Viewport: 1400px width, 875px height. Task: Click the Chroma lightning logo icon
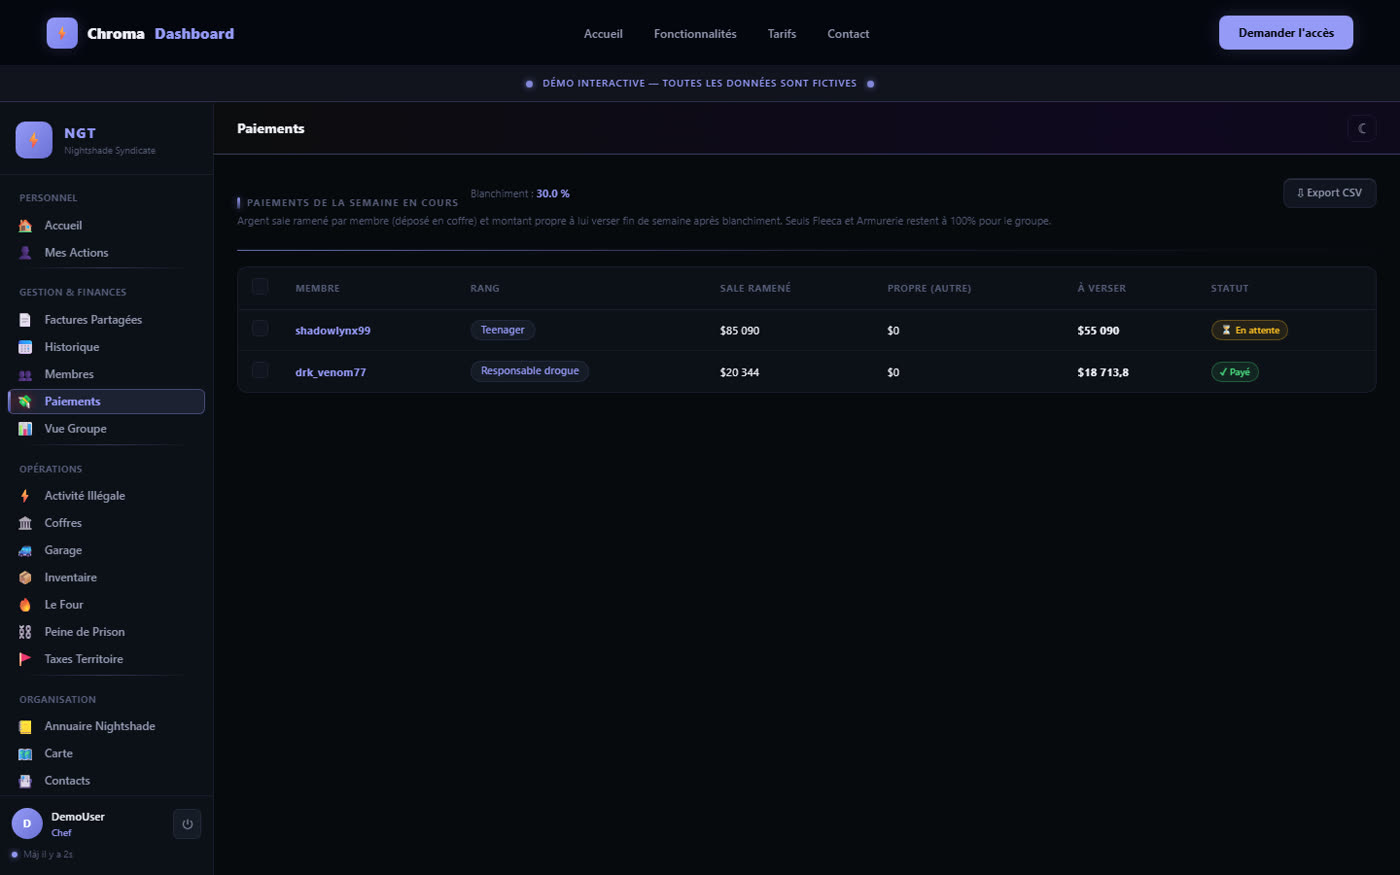coord(62,33)
